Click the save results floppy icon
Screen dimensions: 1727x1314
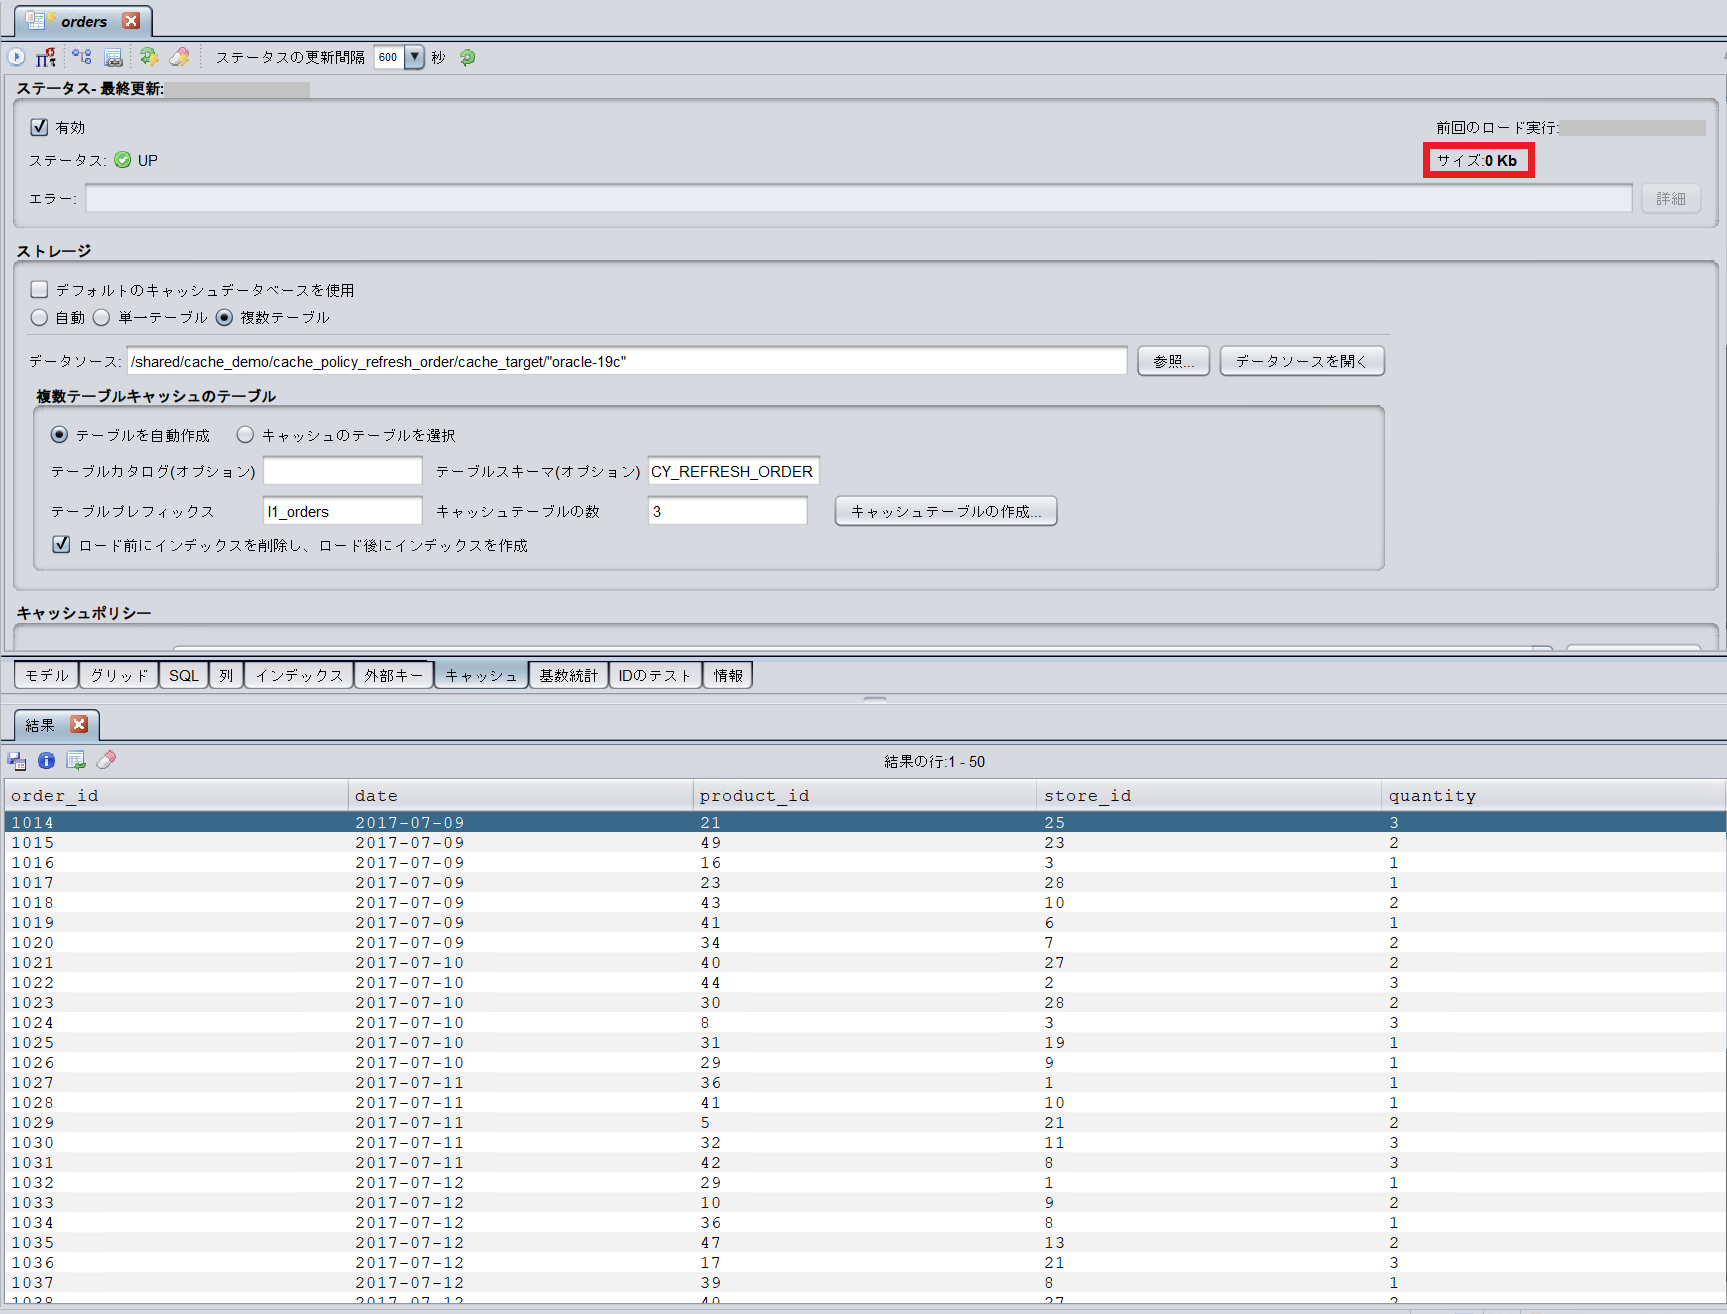[17, 761]
